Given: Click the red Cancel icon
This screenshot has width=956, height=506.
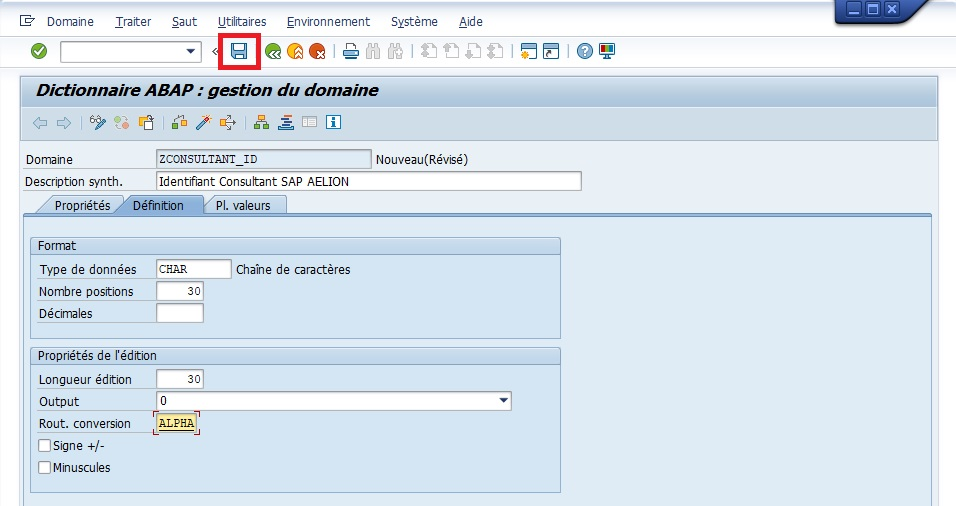Looking at the screenshot, I should [x=317, y=51].
